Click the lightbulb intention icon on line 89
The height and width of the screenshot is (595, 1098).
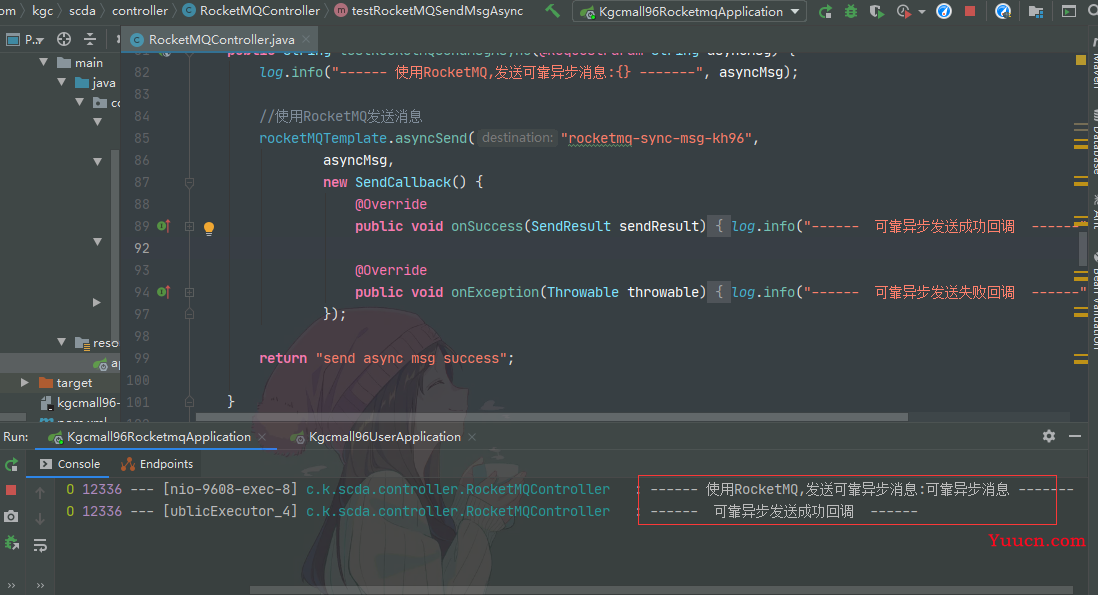209,228
